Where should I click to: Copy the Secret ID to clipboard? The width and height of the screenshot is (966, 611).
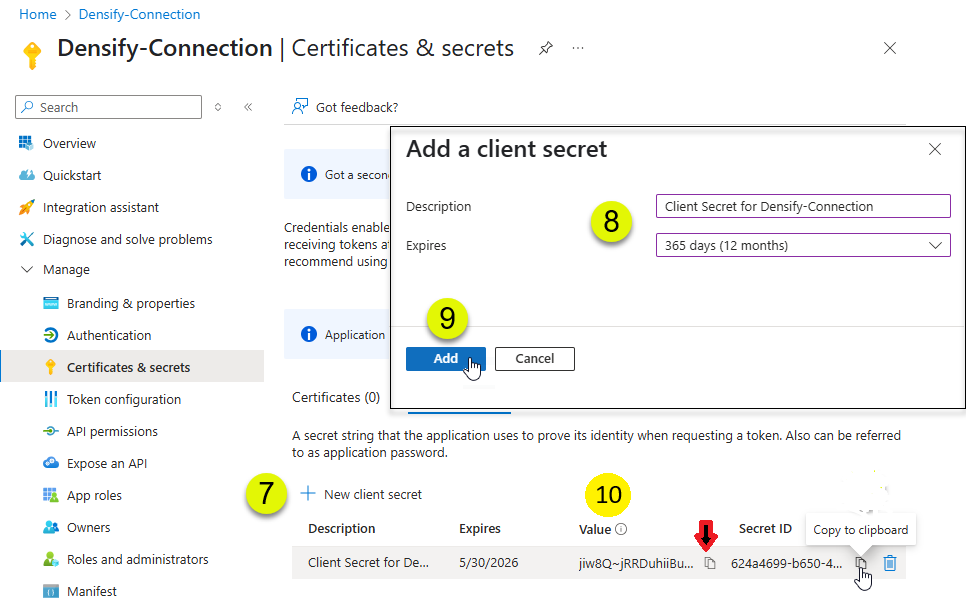(x=861, y=562)
